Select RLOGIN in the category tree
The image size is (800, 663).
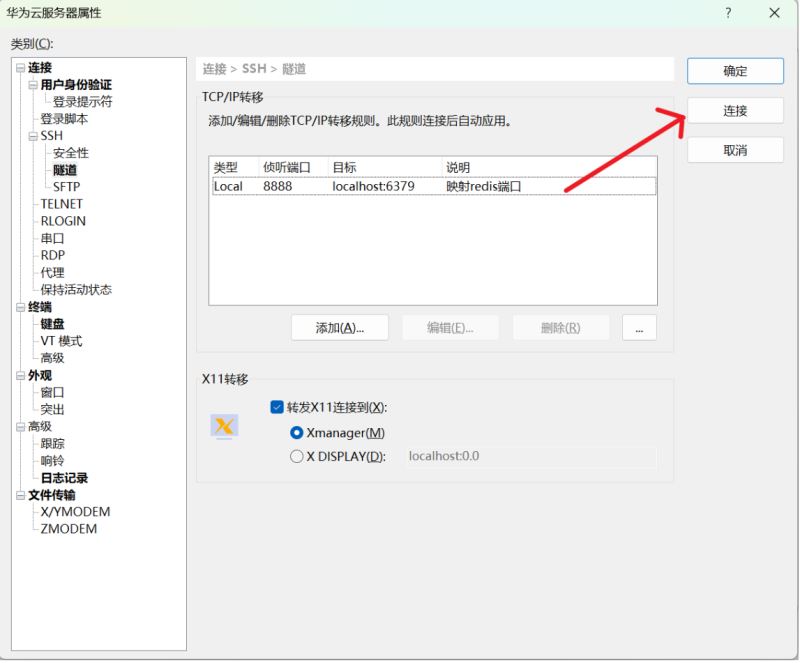(63, 222)
